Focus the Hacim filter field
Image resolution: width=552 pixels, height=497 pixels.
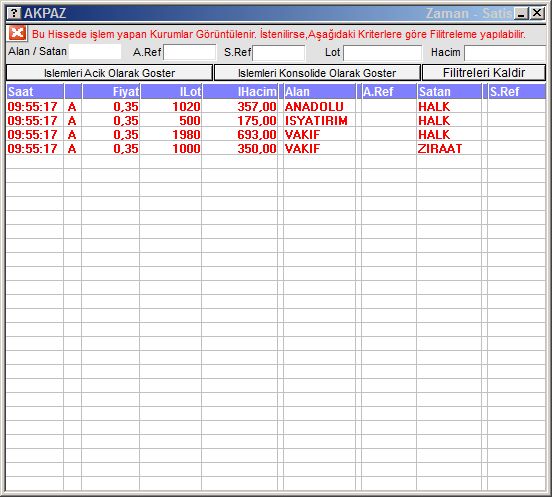click(505, 53)
